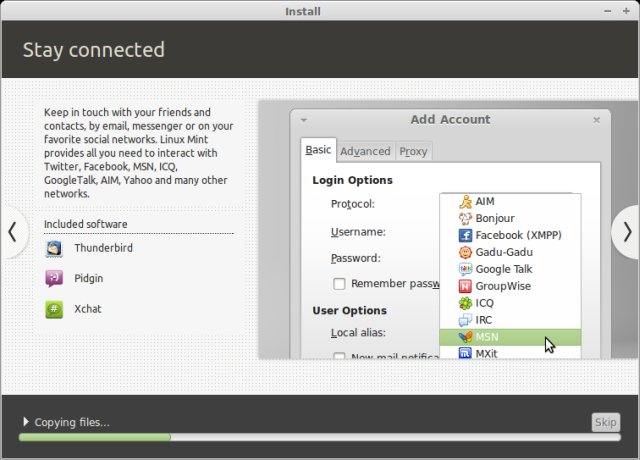Click the Xchat software name

(87, 309)
